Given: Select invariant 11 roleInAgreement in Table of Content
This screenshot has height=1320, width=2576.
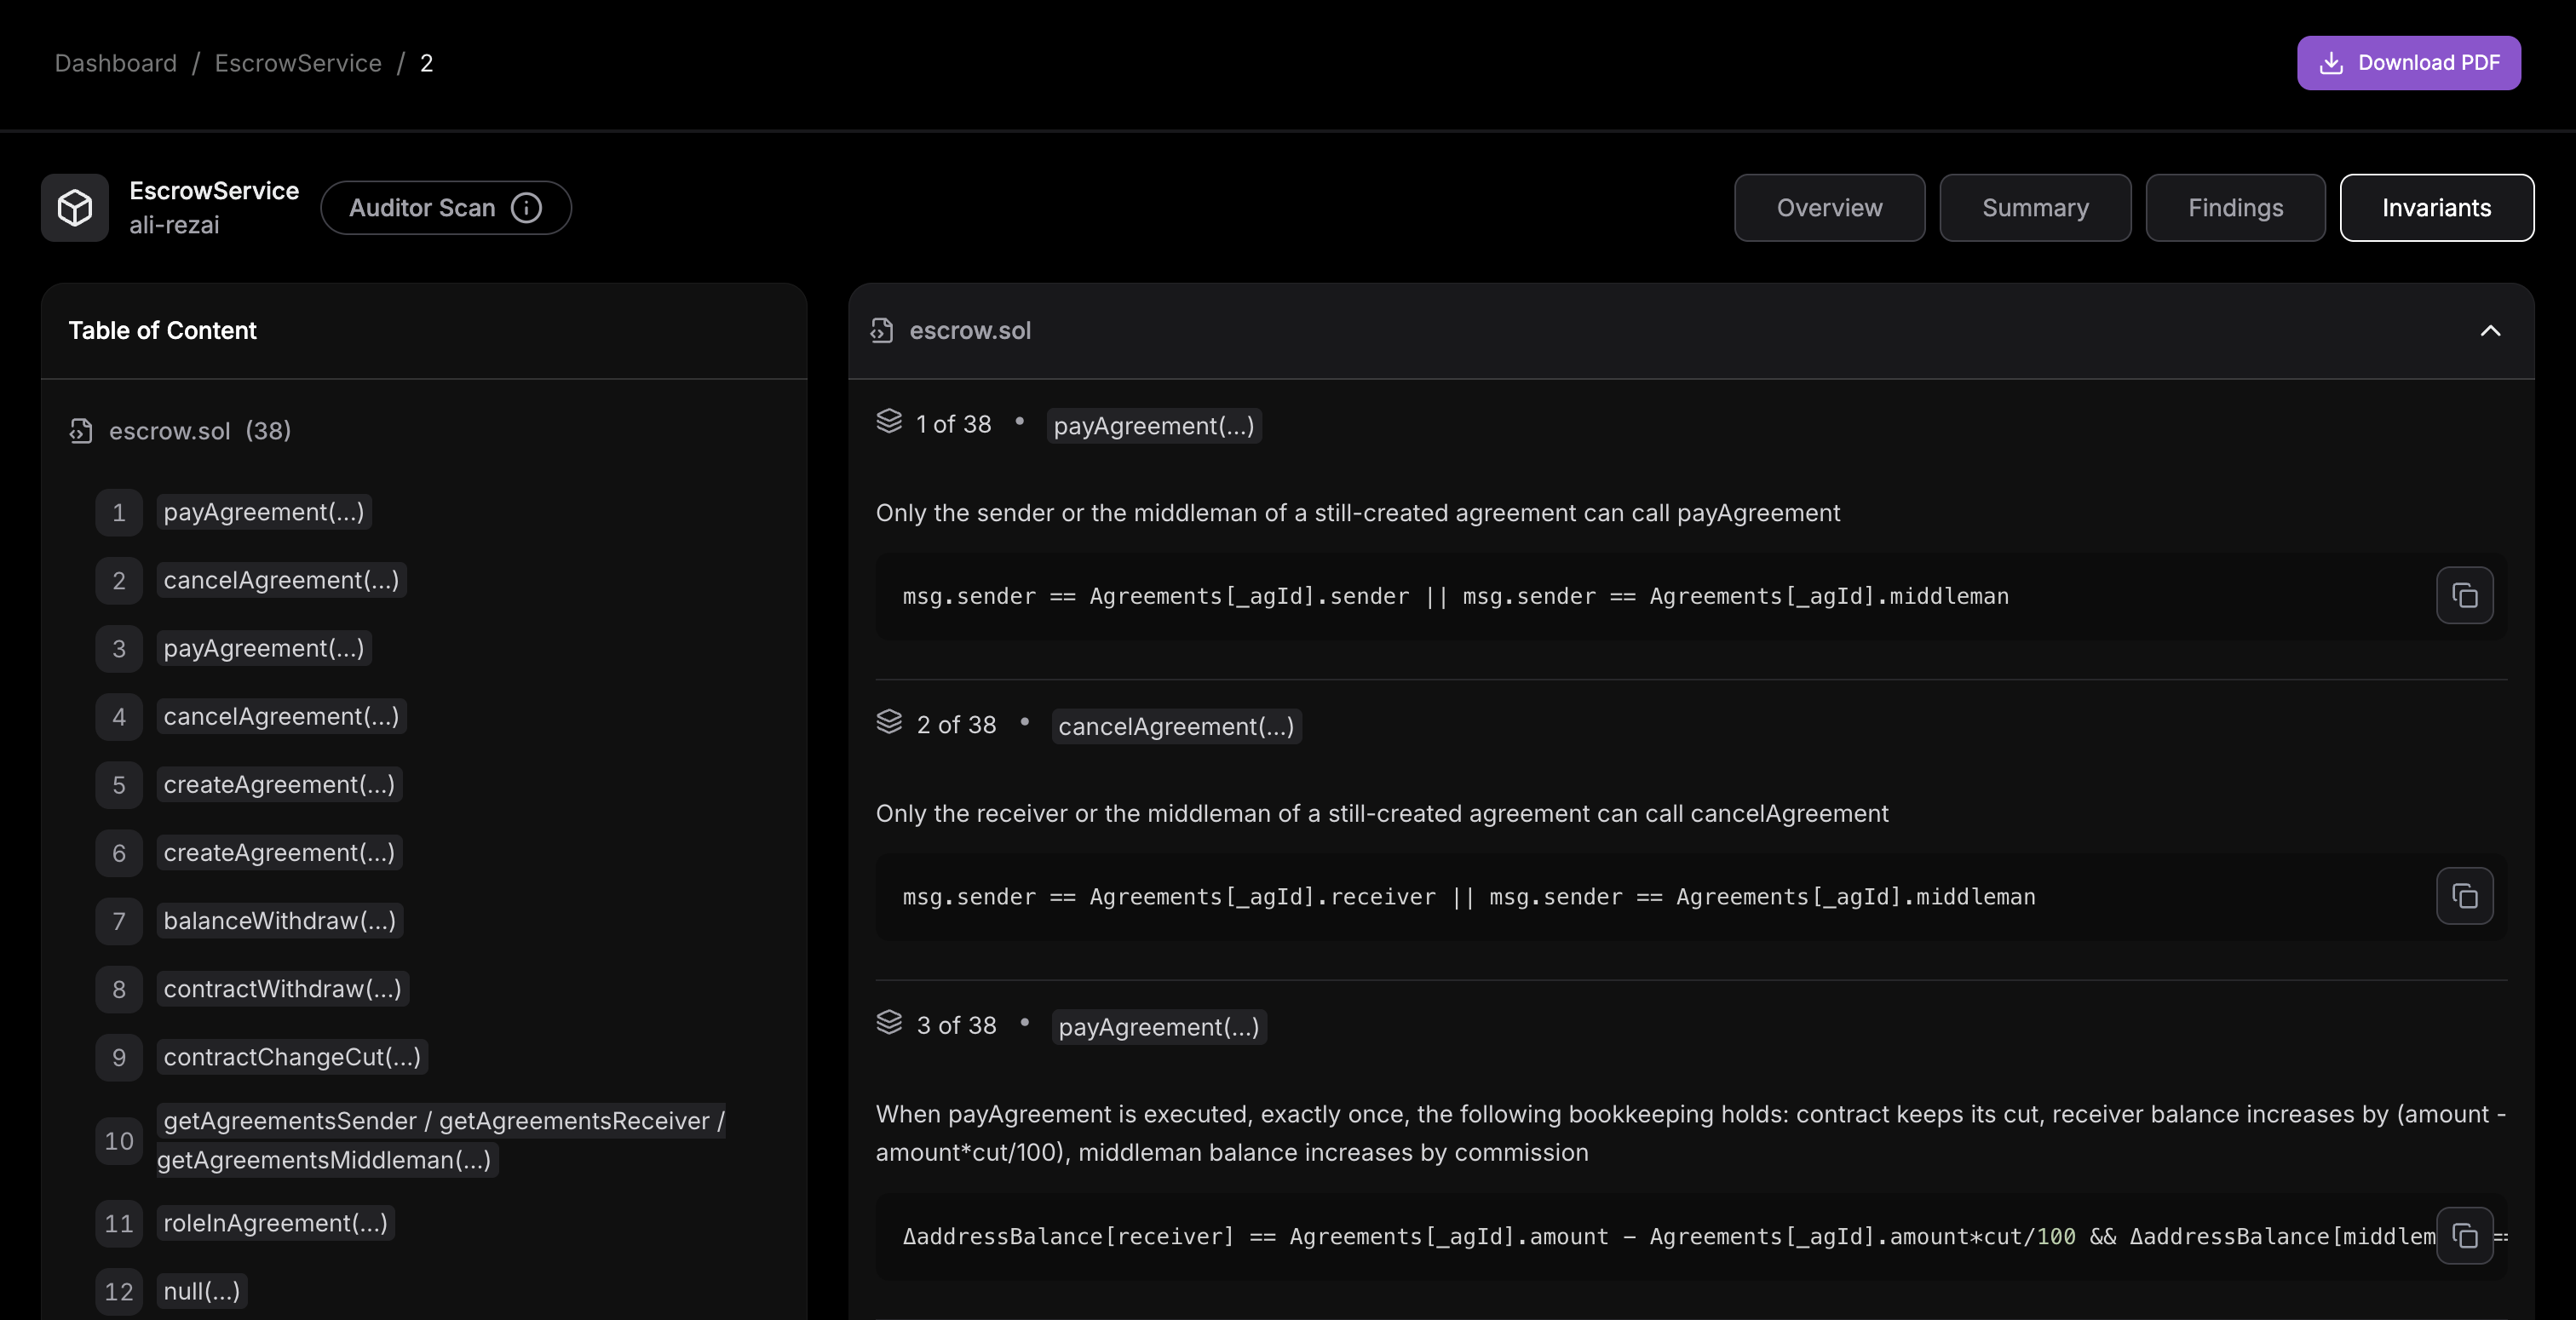Looking at the screenshot, I should pyautogui.click(x=275, y=1222).
